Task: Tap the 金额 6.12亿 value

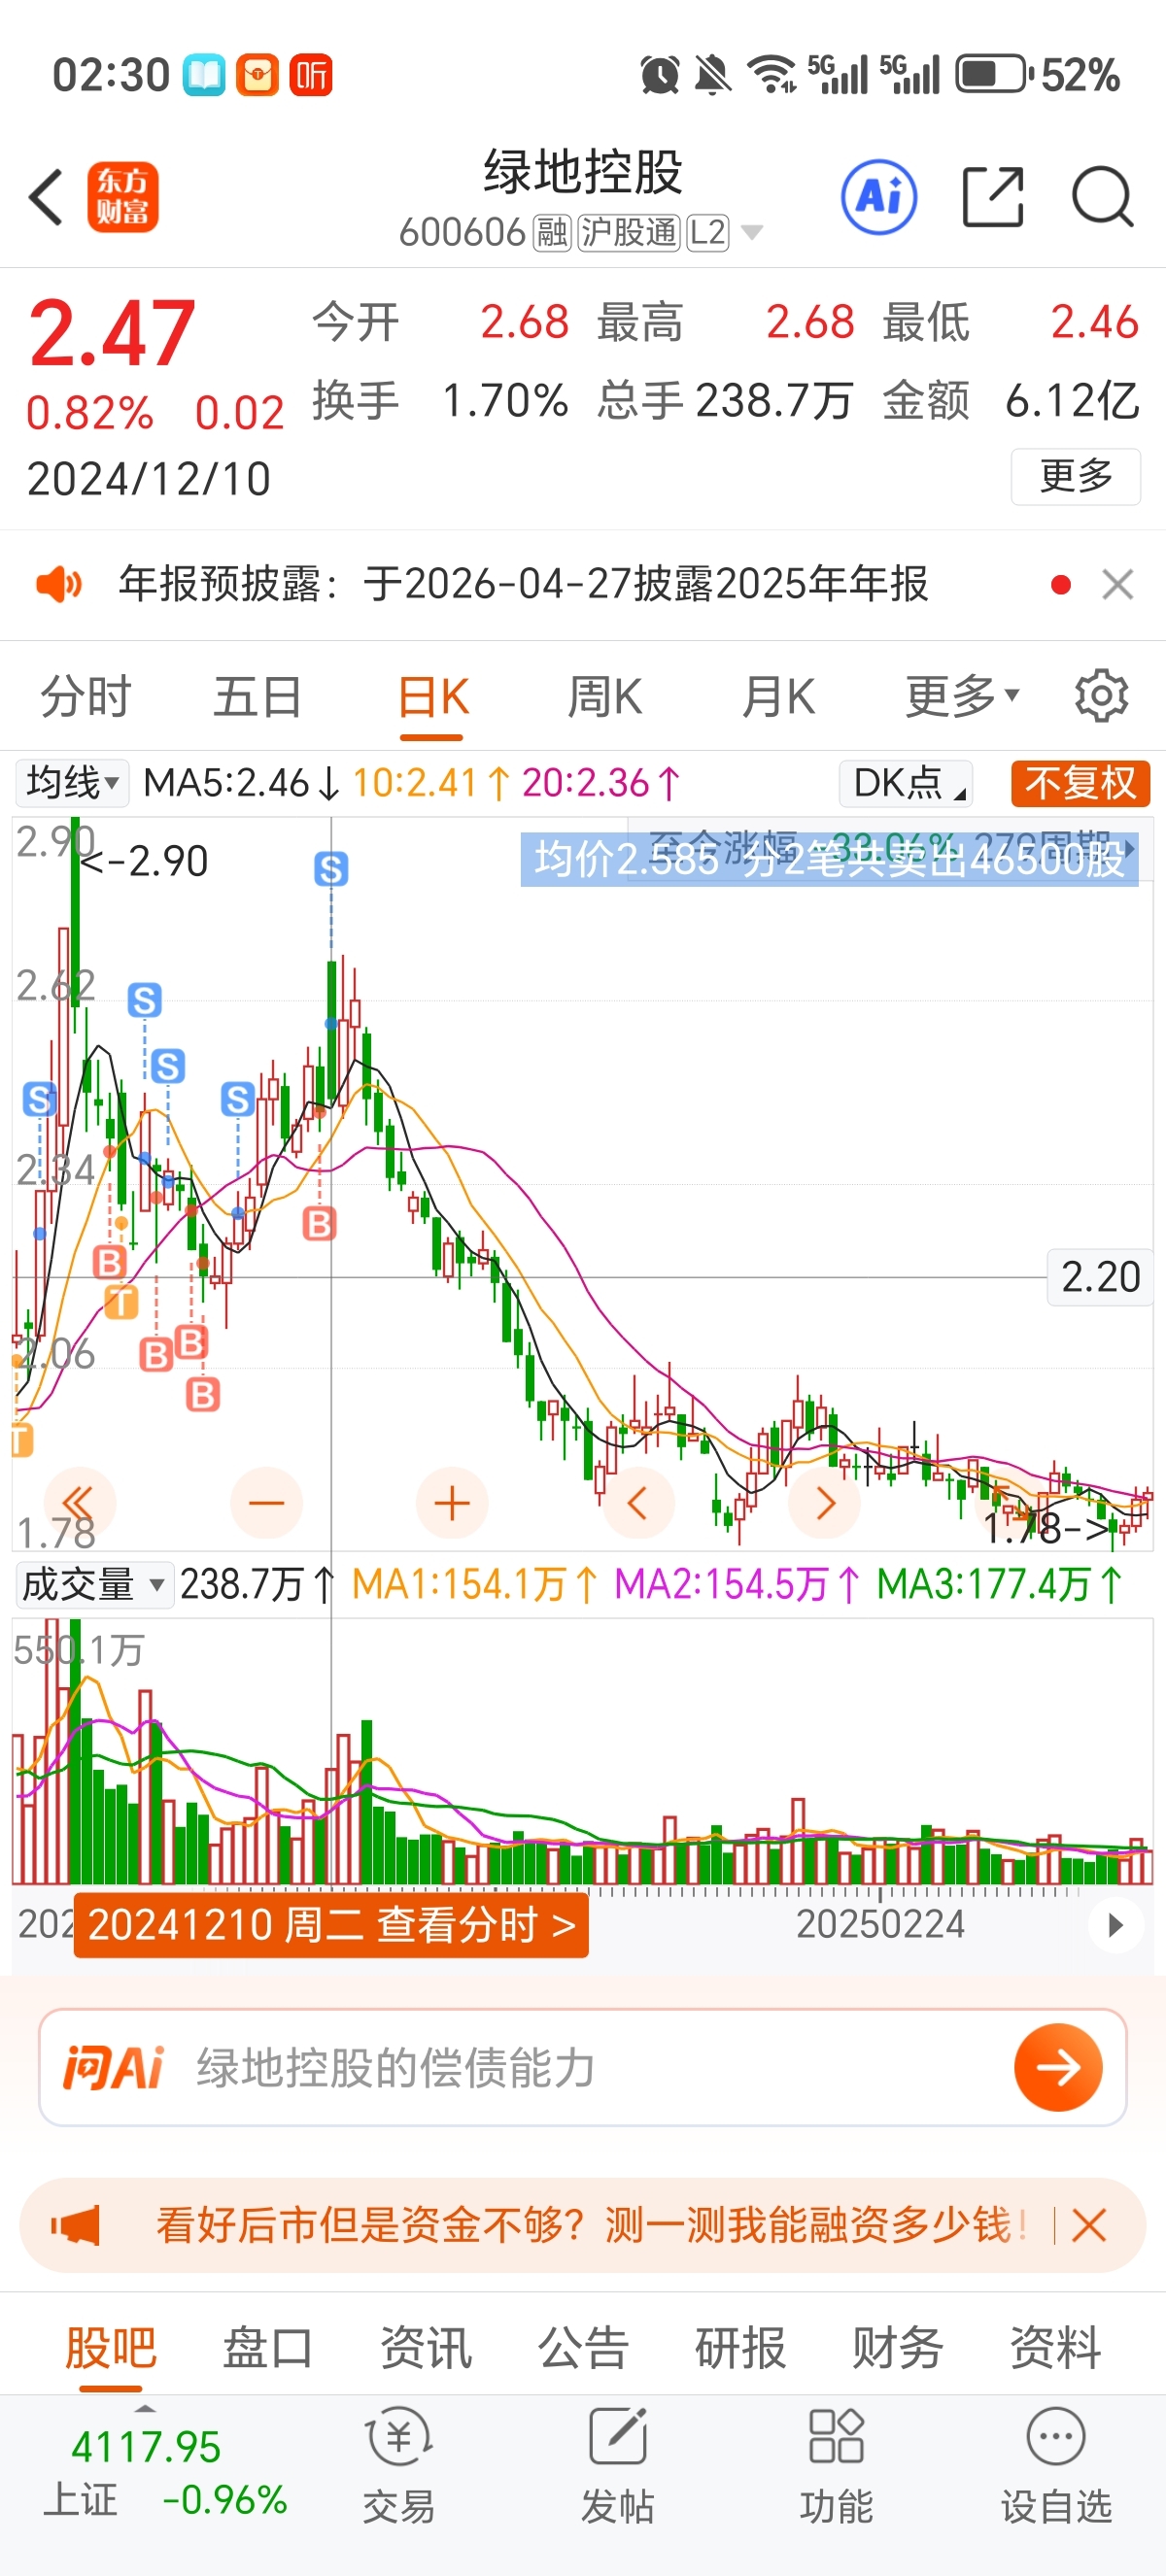Action: (x=1071, y=401)
